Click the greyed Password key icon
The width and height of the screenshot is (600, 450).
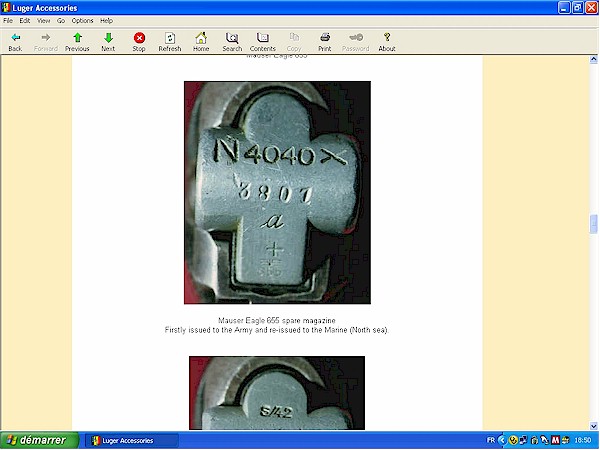pyautogui.click(x=356, y=38)
